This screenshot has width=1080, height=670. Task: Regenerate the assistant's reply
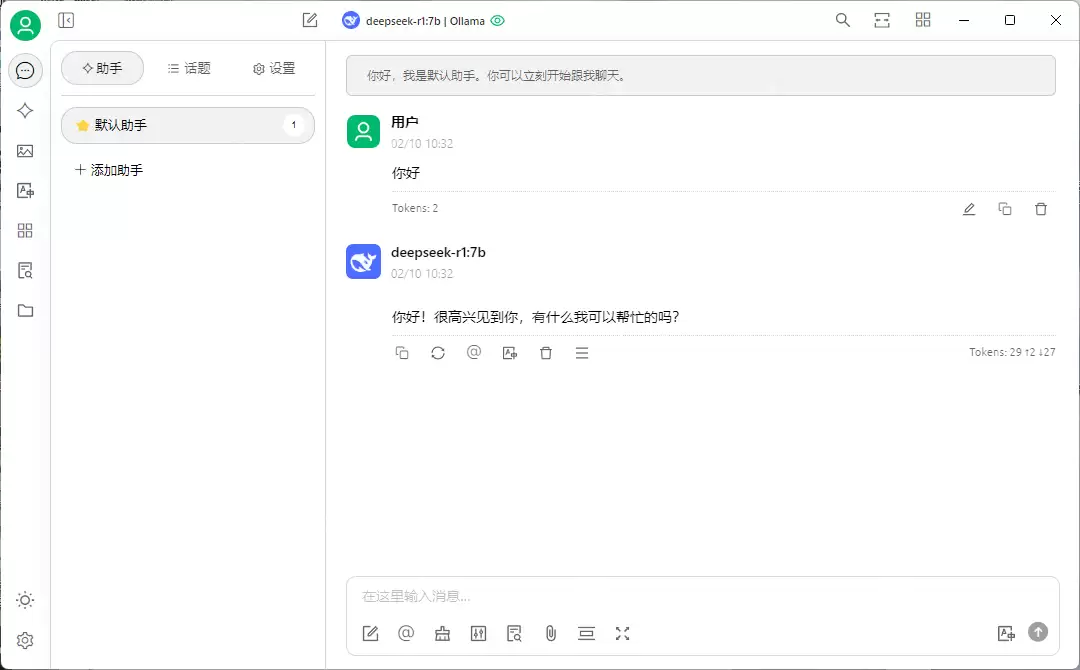438,352
